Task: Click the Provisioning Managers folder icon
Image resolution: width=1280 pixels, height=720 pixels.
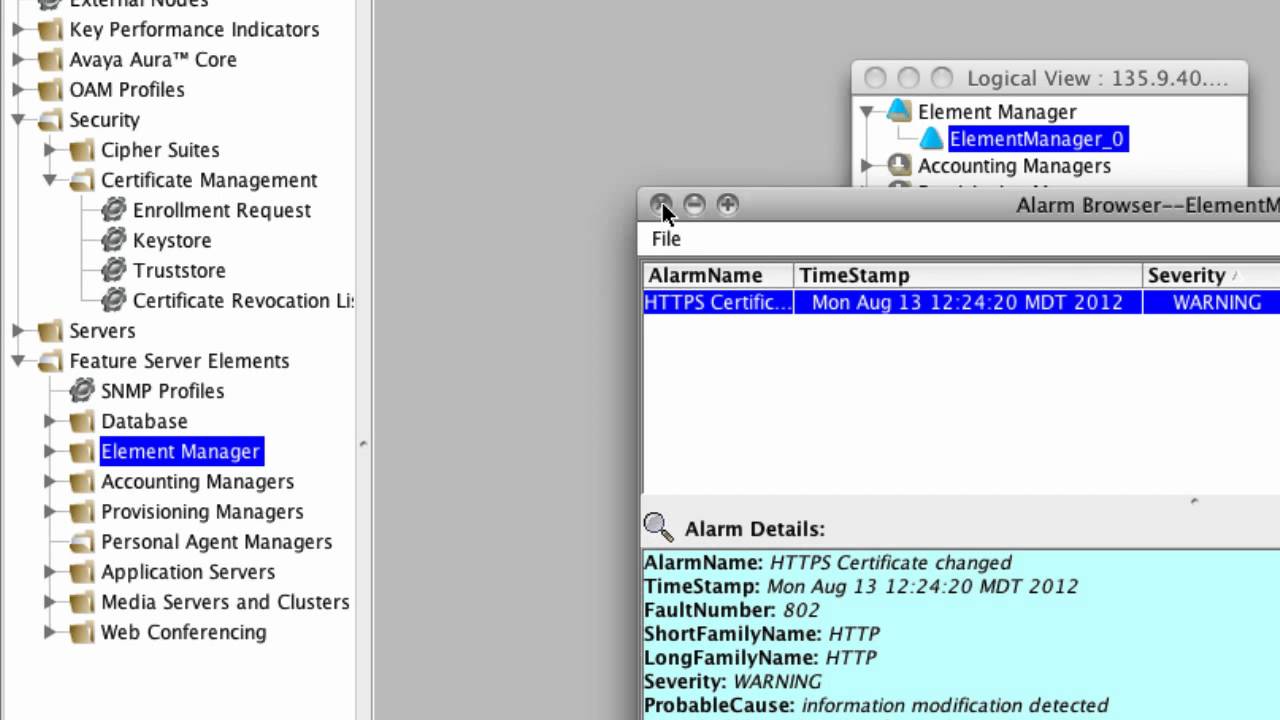Action: (x=82, y=511)
